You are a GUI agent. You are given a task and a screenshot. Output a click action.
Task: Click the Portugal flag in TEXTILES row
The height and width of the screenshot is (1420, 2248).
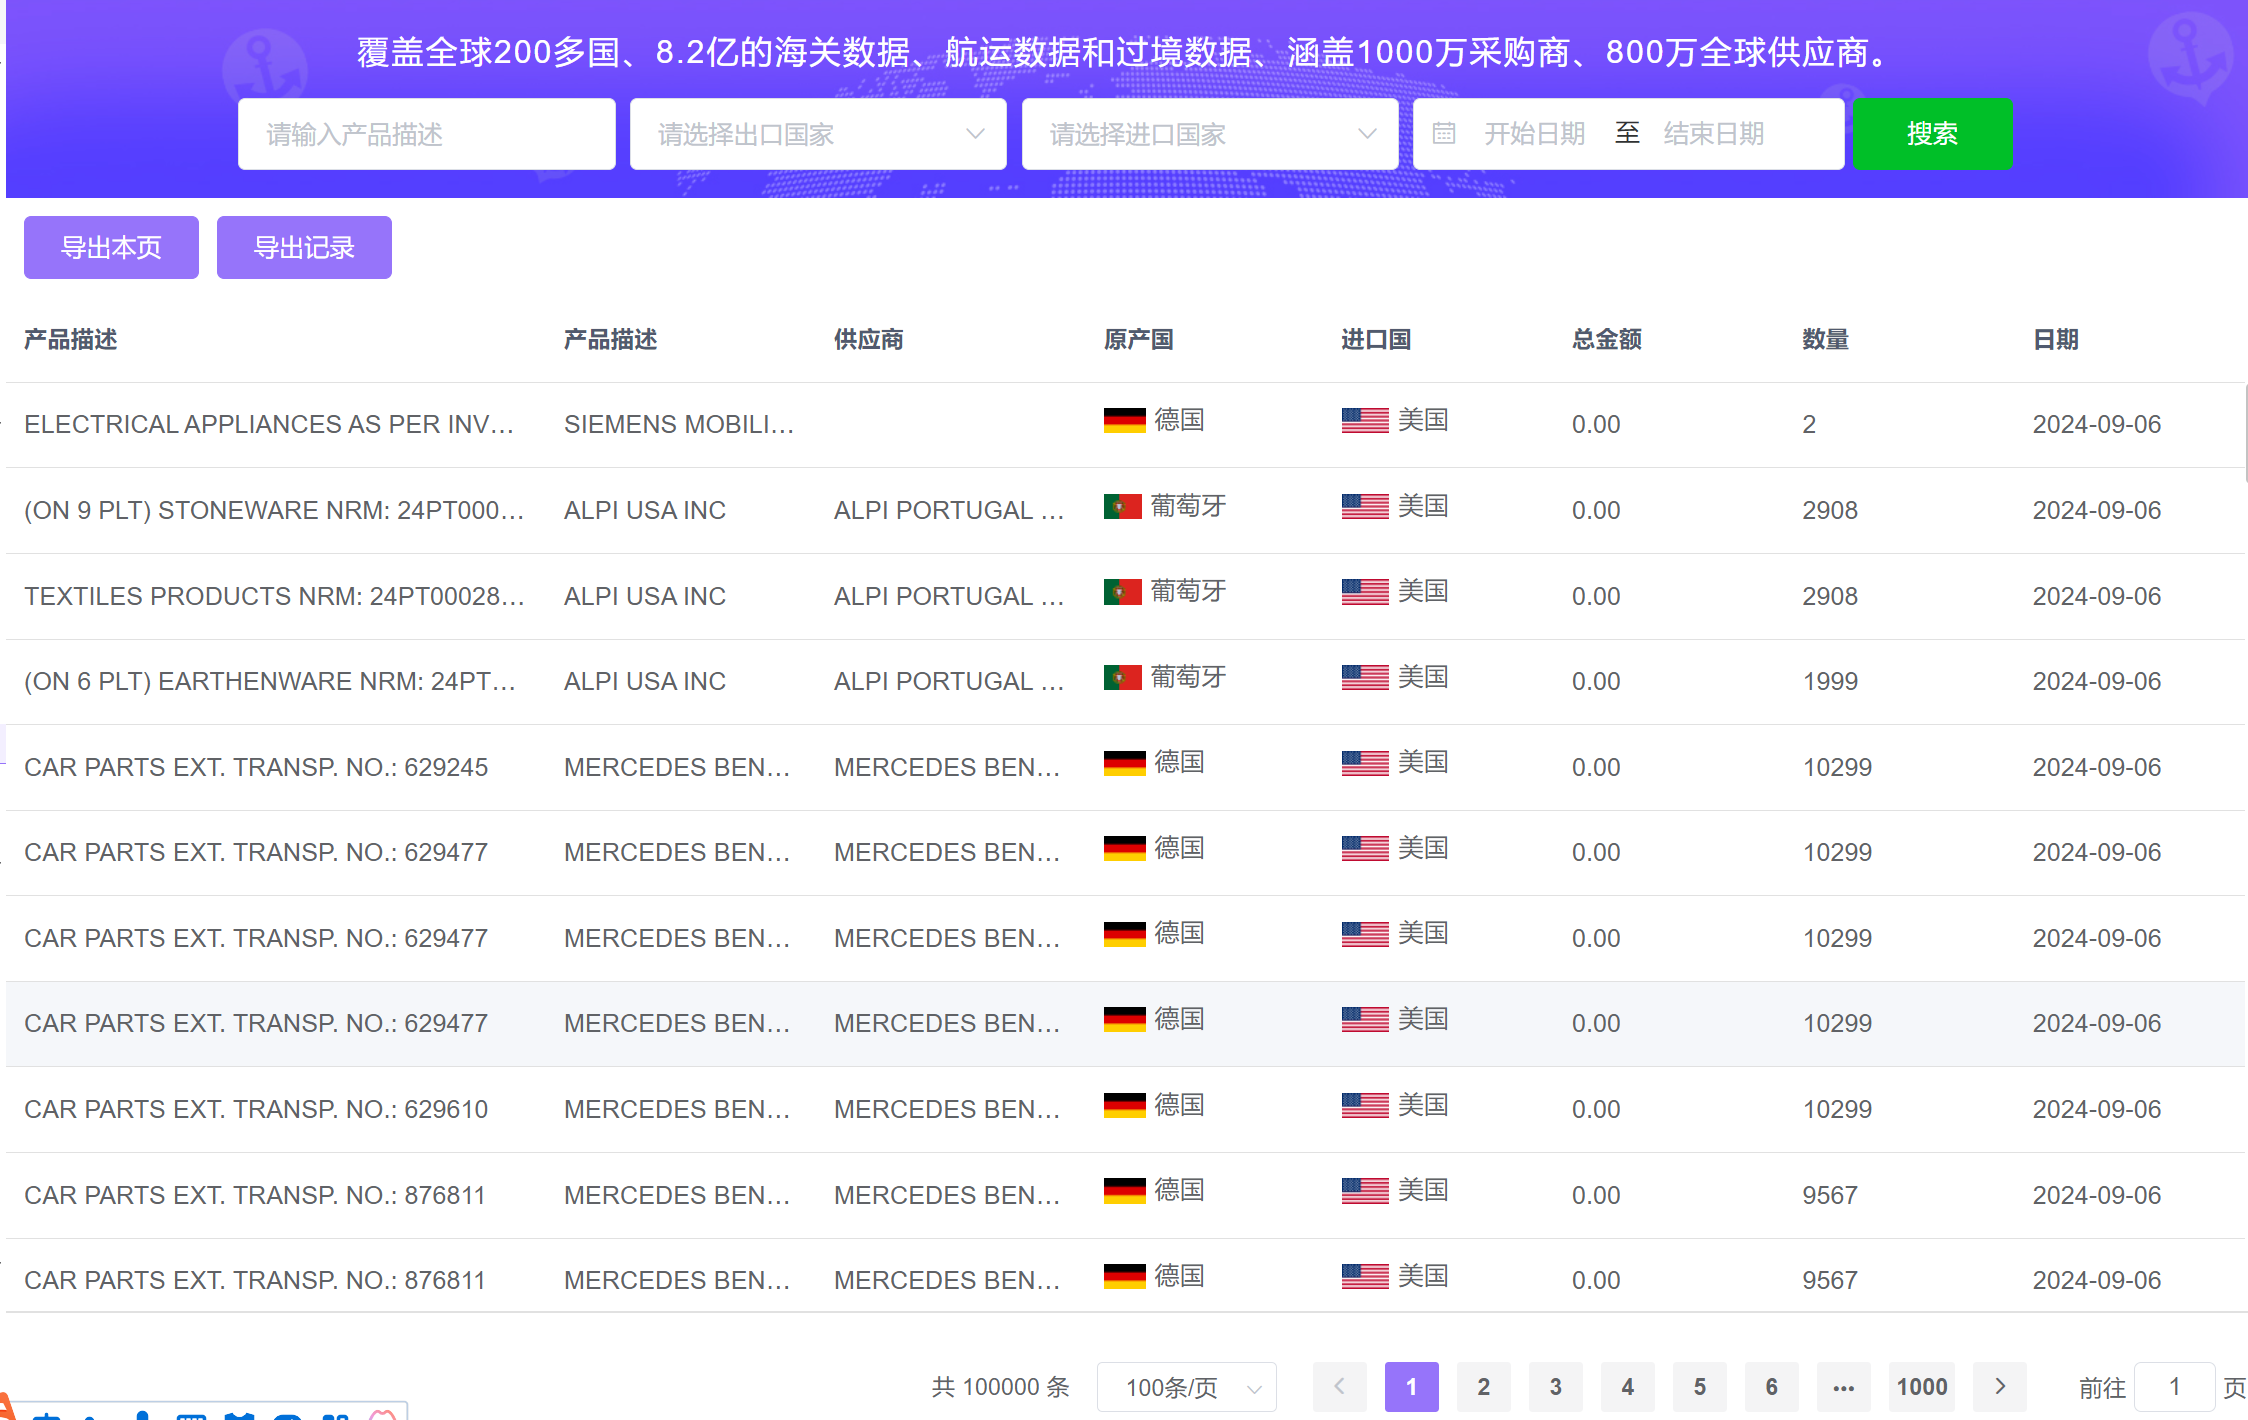tap(1123, 592)
